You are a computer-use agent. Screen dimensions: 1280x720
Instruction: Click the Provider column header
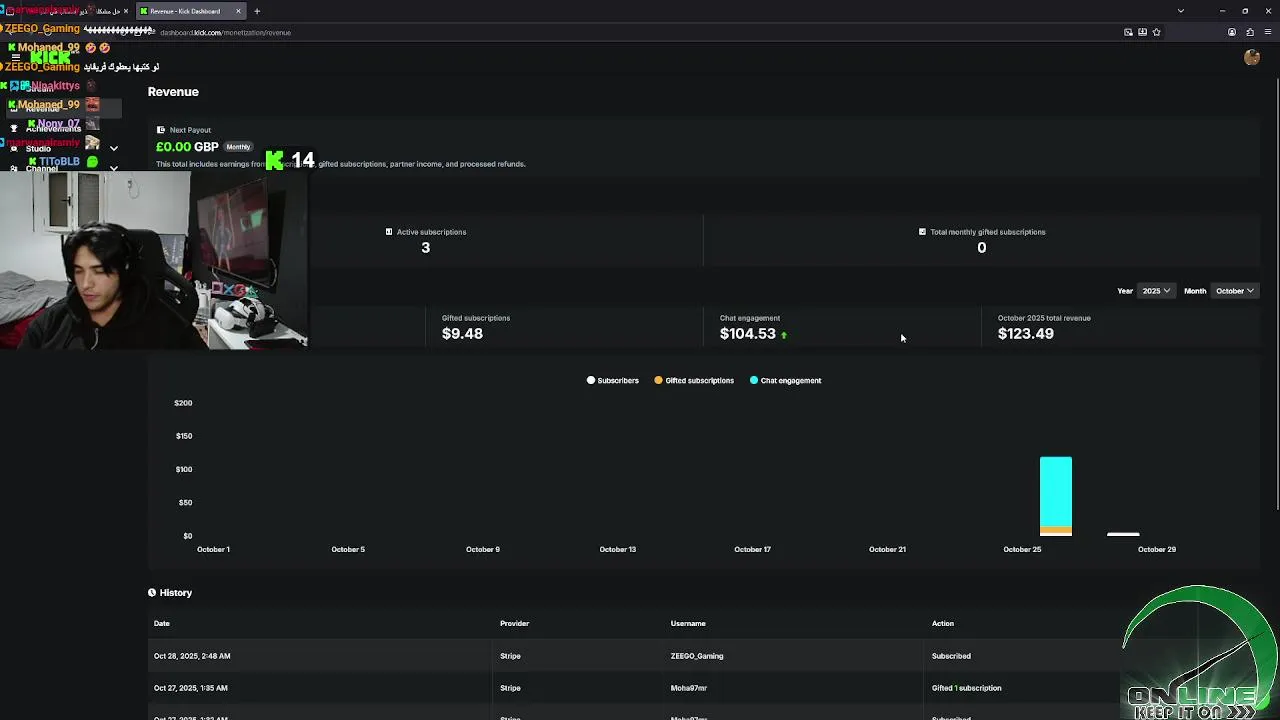click(514, 623)
